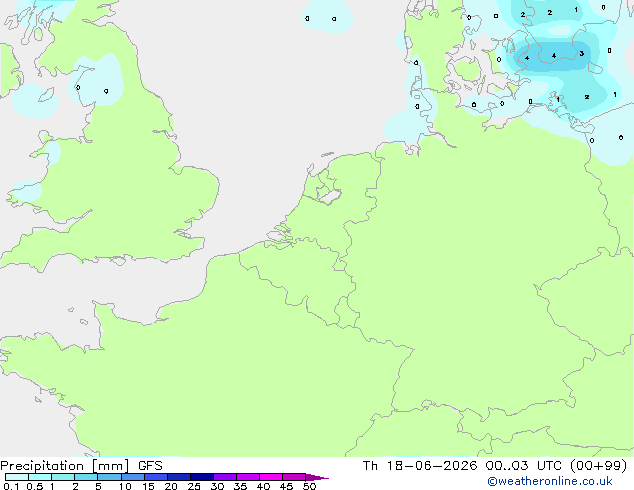Click the '0.1' legend scale label

click(x=11, y=486)
